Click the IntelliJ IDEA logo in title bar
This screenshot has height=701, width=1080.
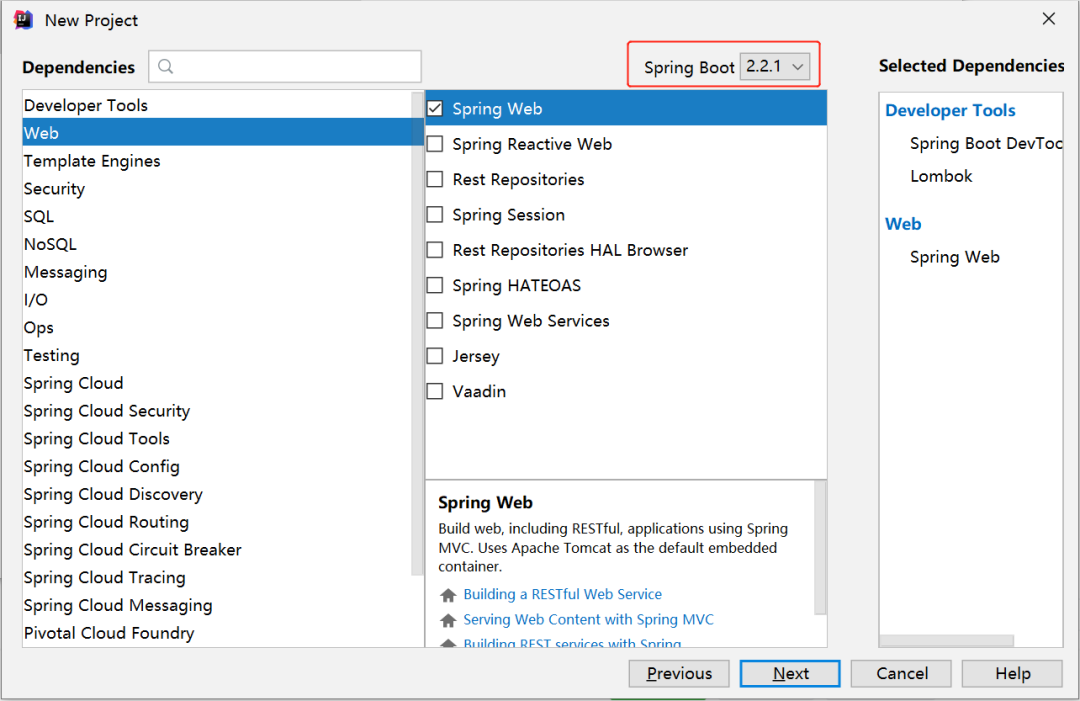23,20
